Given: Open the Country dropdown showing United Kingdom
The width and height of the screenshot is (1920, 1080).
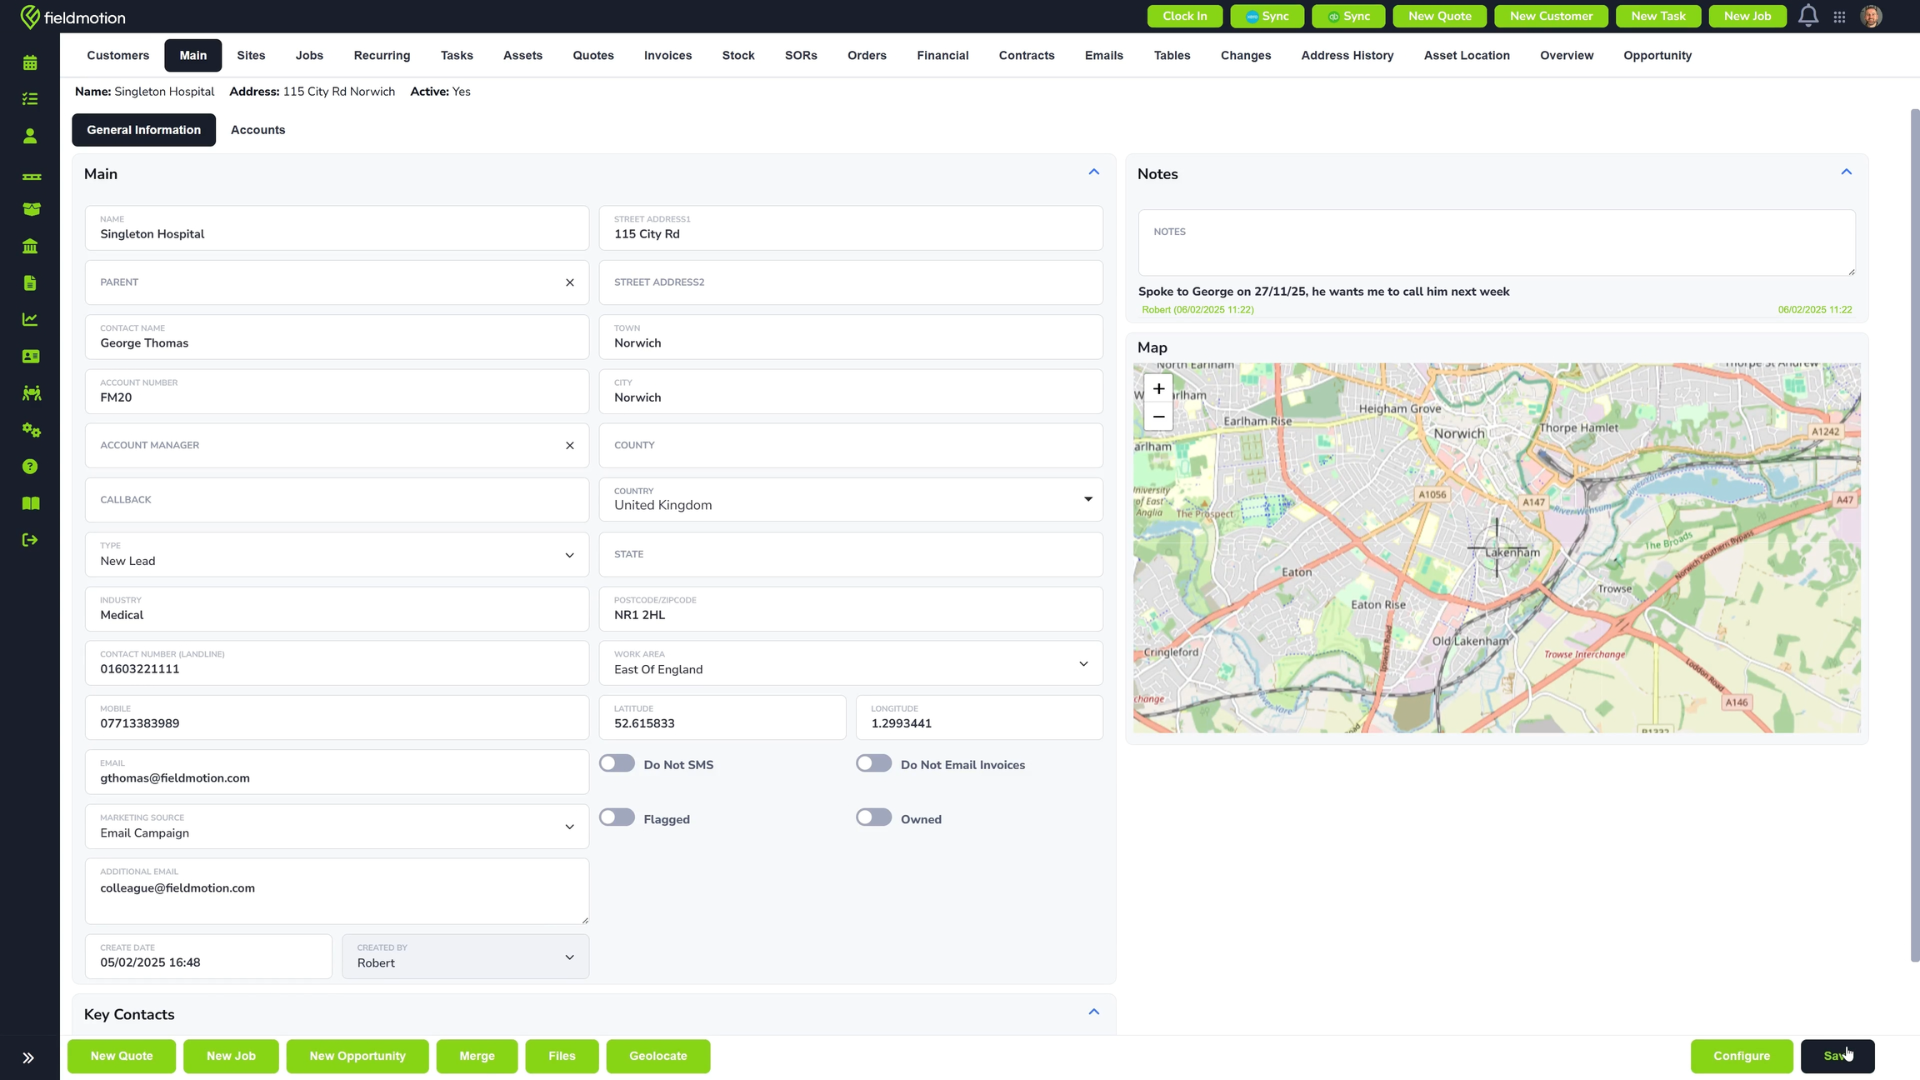Looking at the screenshot, I should coord(851,499).
